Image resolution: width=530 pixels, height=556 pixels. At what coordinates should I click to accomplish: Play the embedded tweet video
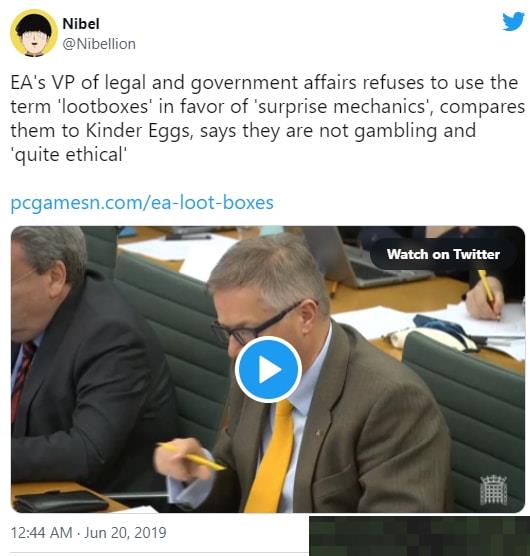[268, 369]
